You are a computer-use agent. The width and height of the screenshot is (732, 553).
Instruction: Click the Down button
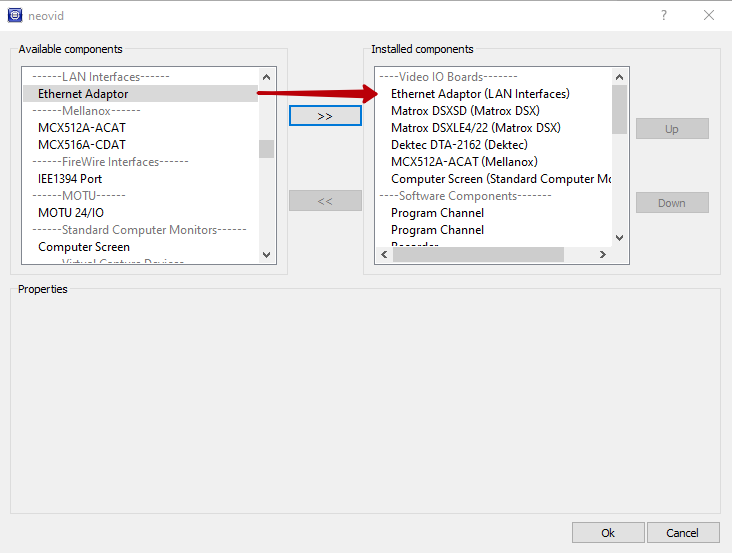pyautogui.click(x=672, y=203)
